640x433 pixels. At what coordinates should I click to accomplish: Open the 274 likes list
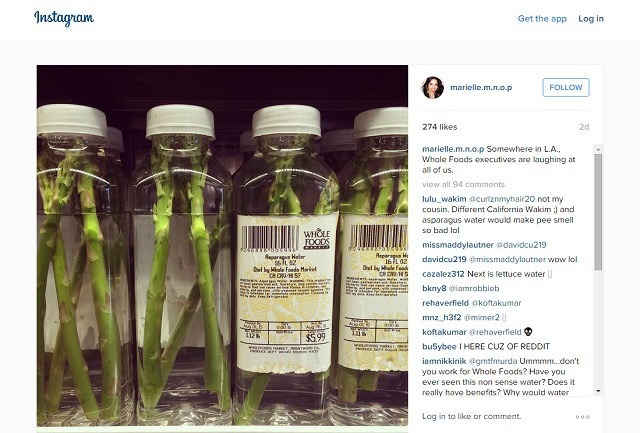(440, 127)
